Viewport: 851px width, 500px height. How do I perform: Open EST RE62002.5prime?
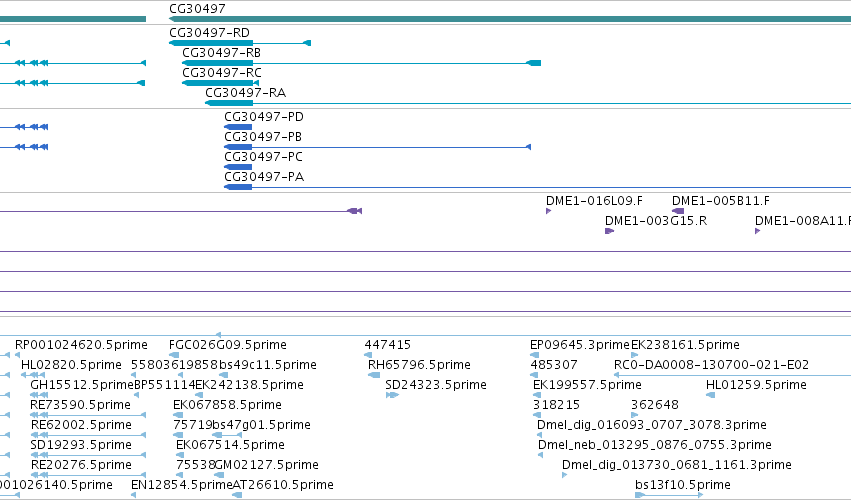pos(81,425)
